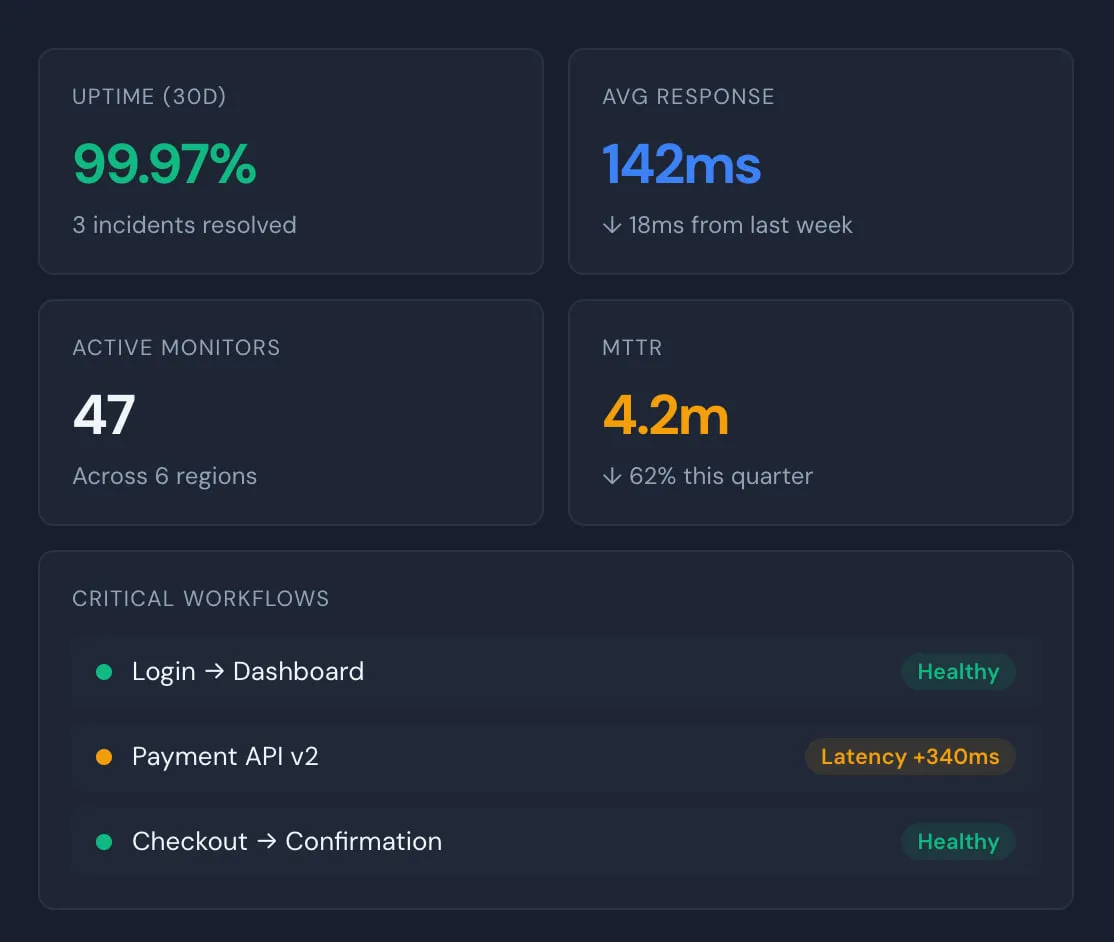Image resolution: width=1114 pixels, height=942 pixels.
Task: Click the "Healthy" badge on Checkout → Confirmation
Action: tap(957, 842)
